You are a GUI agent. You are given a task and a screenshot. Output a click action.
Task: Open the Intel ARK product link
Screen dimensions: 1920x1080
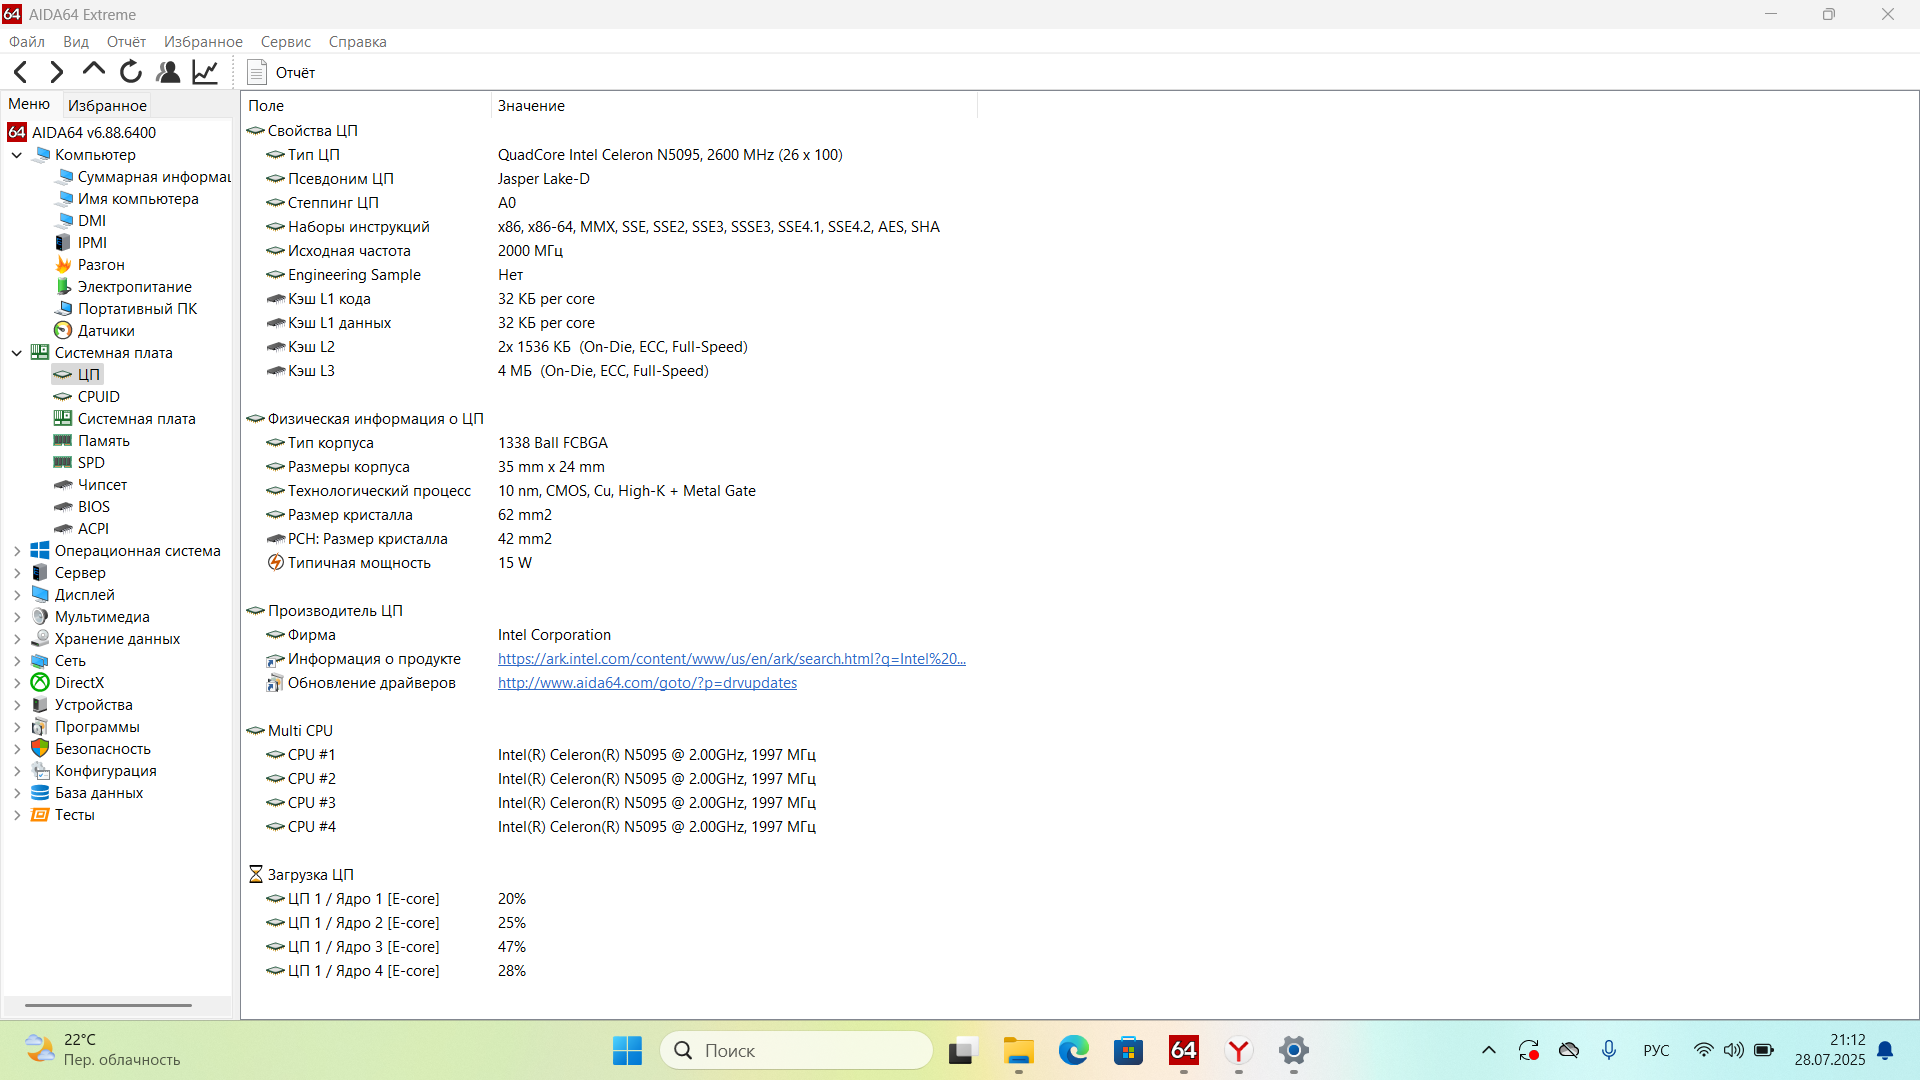(x=731, y=659)
